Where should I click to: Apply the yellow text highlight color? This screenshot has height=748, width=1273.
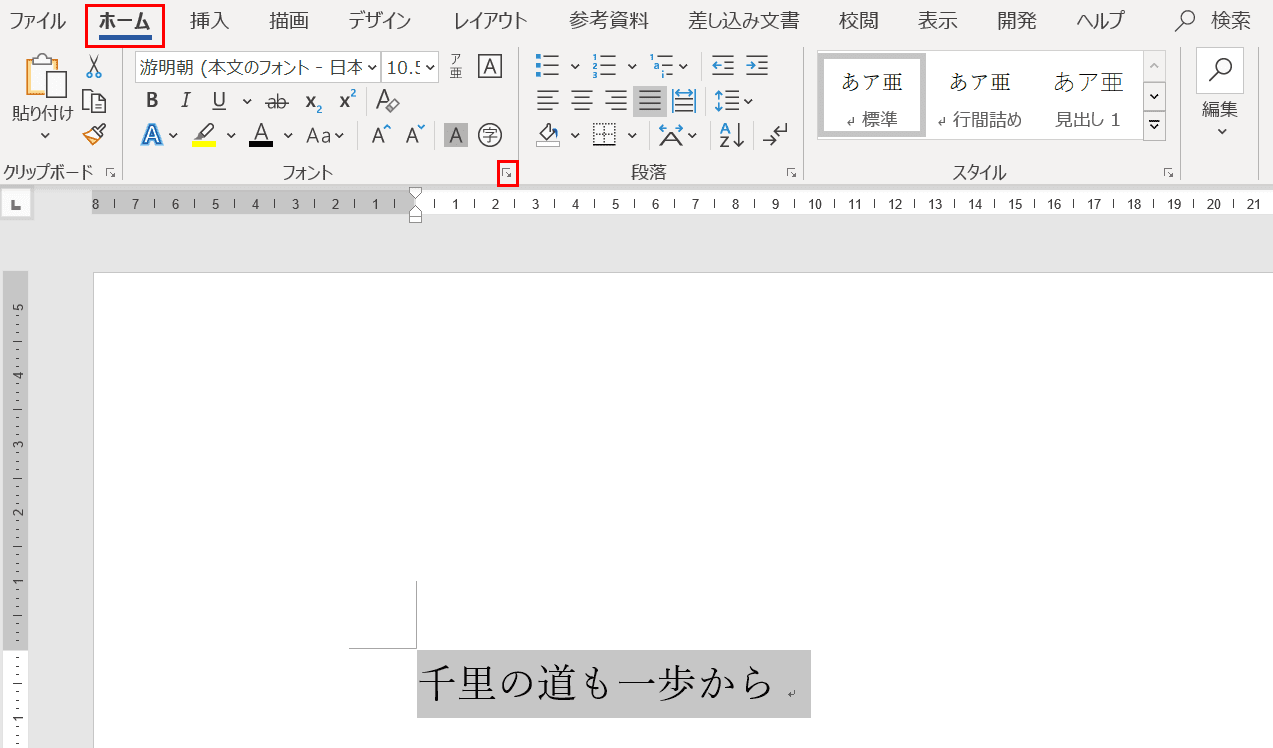[204, 135]
